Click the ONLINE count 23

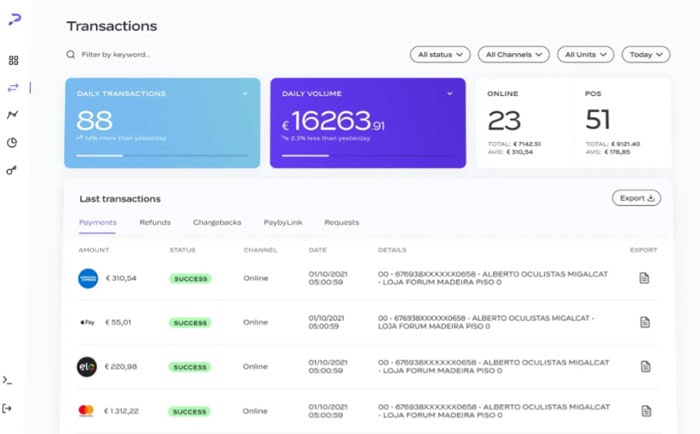click(x=504, y=121)
